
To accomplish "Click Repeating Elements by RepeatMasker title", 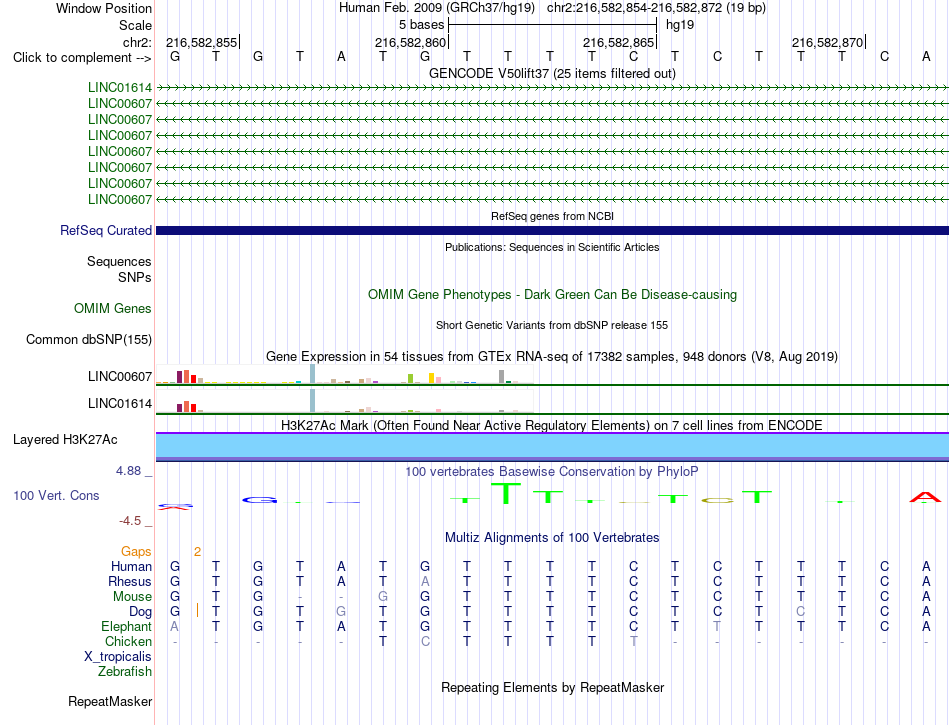I will point(552,687).
